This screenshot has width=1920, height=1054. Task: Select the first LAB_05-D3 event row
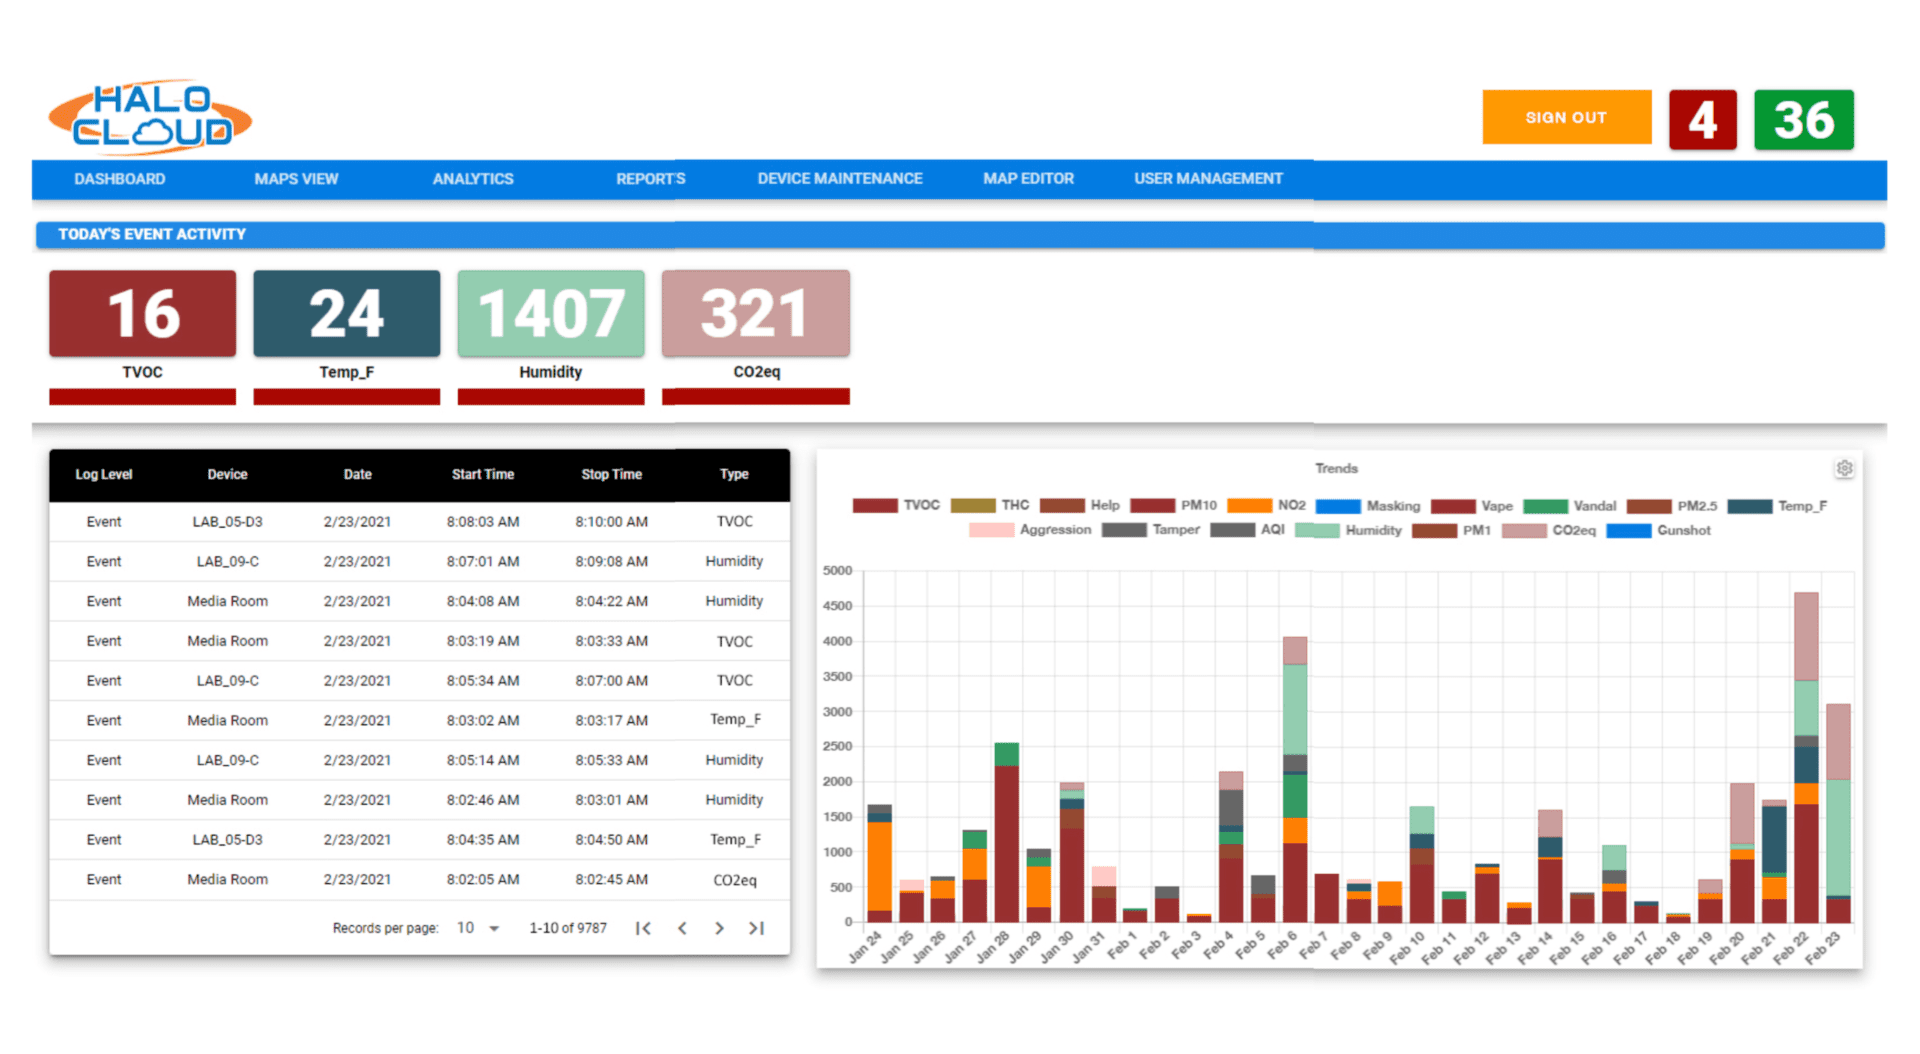tap(419, 522)
